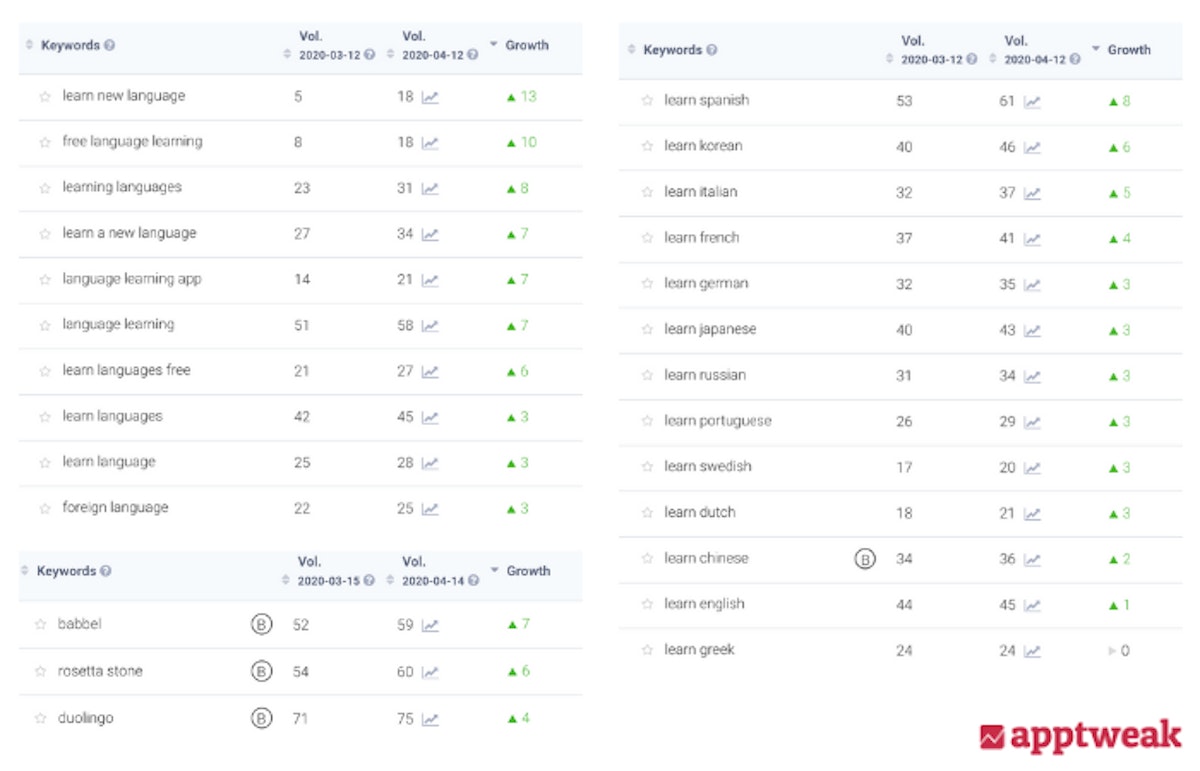Sort brand table by Keywords column arrows

(25, 571)
